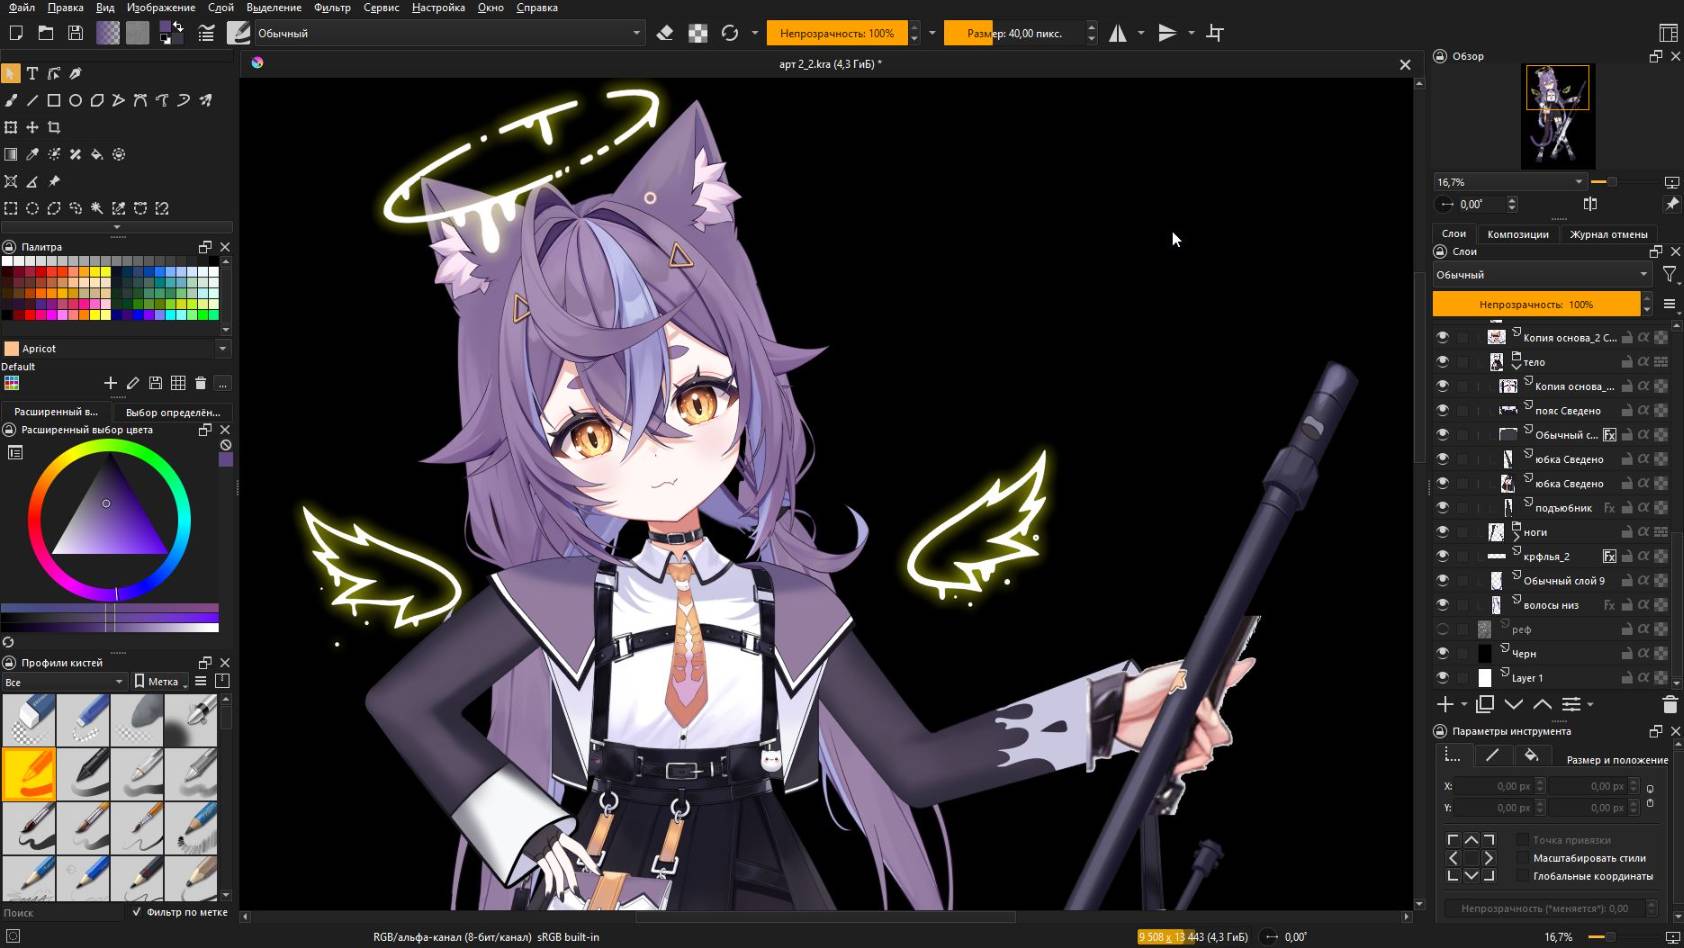
Task: Select the Freehand Brush tool
Action: pos(11,100)
